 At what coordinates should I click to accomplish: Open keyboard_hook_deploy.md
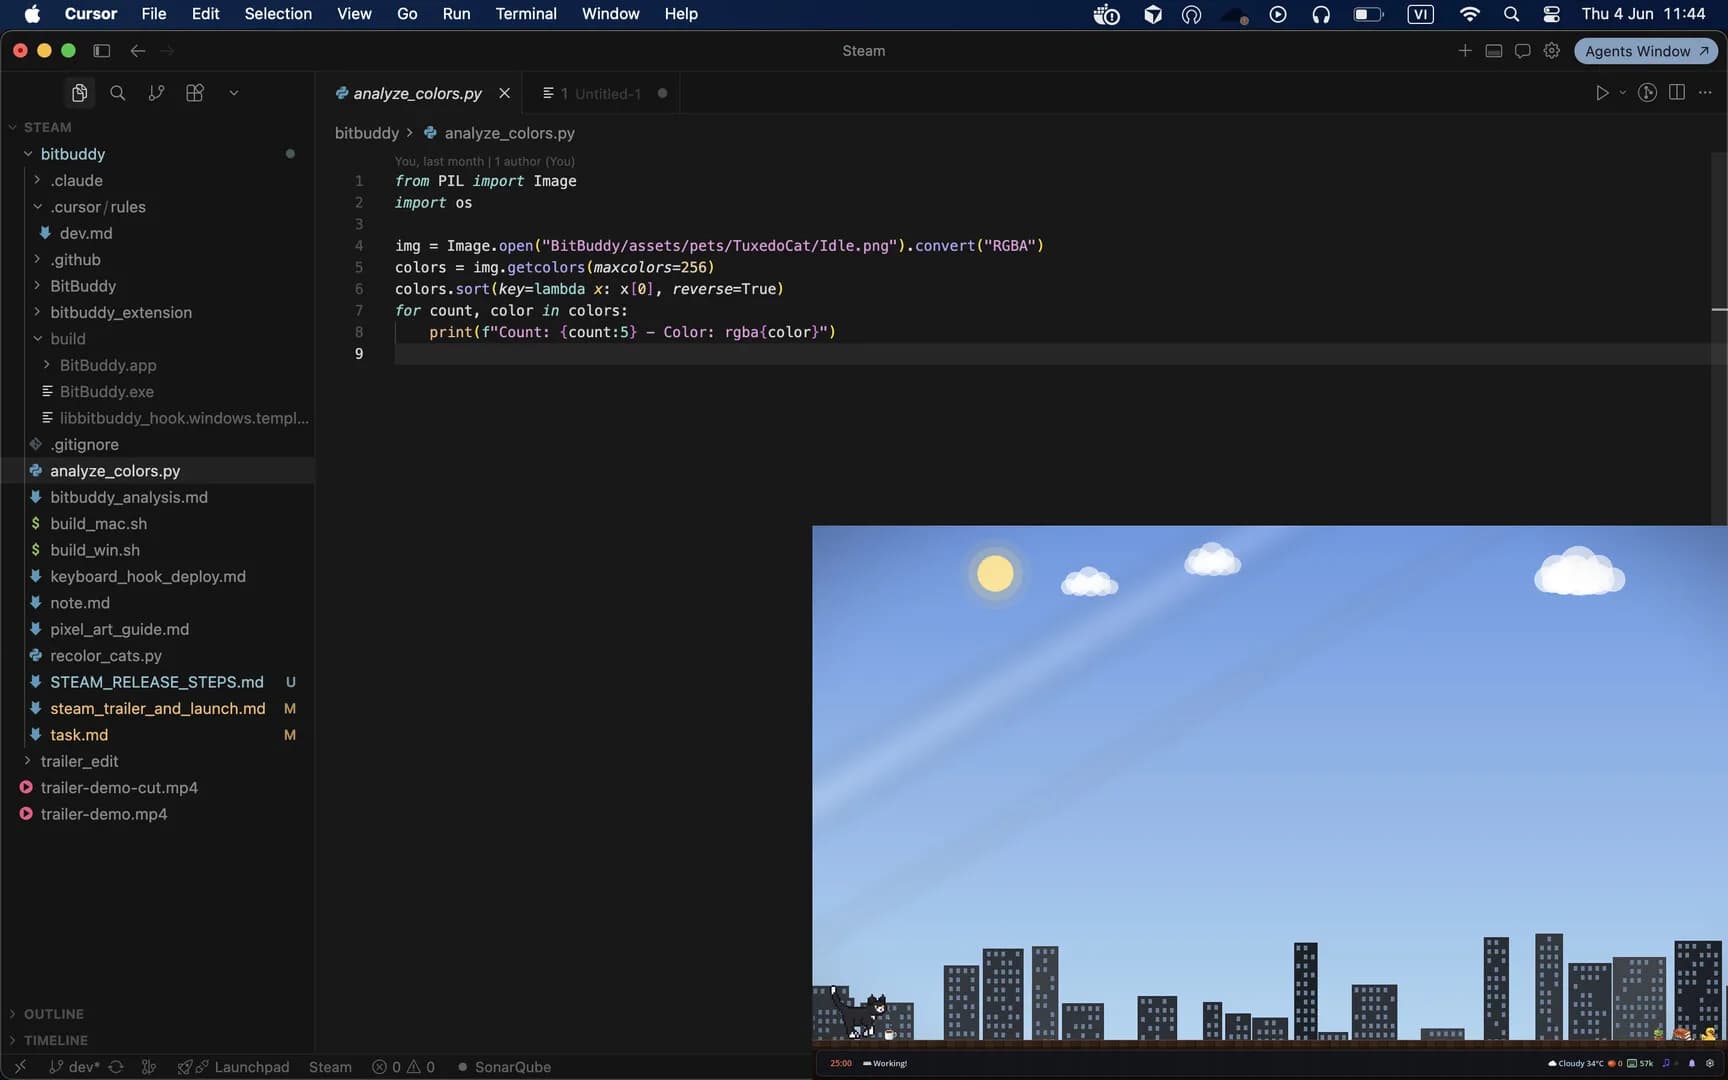click(x=158, y=577)
